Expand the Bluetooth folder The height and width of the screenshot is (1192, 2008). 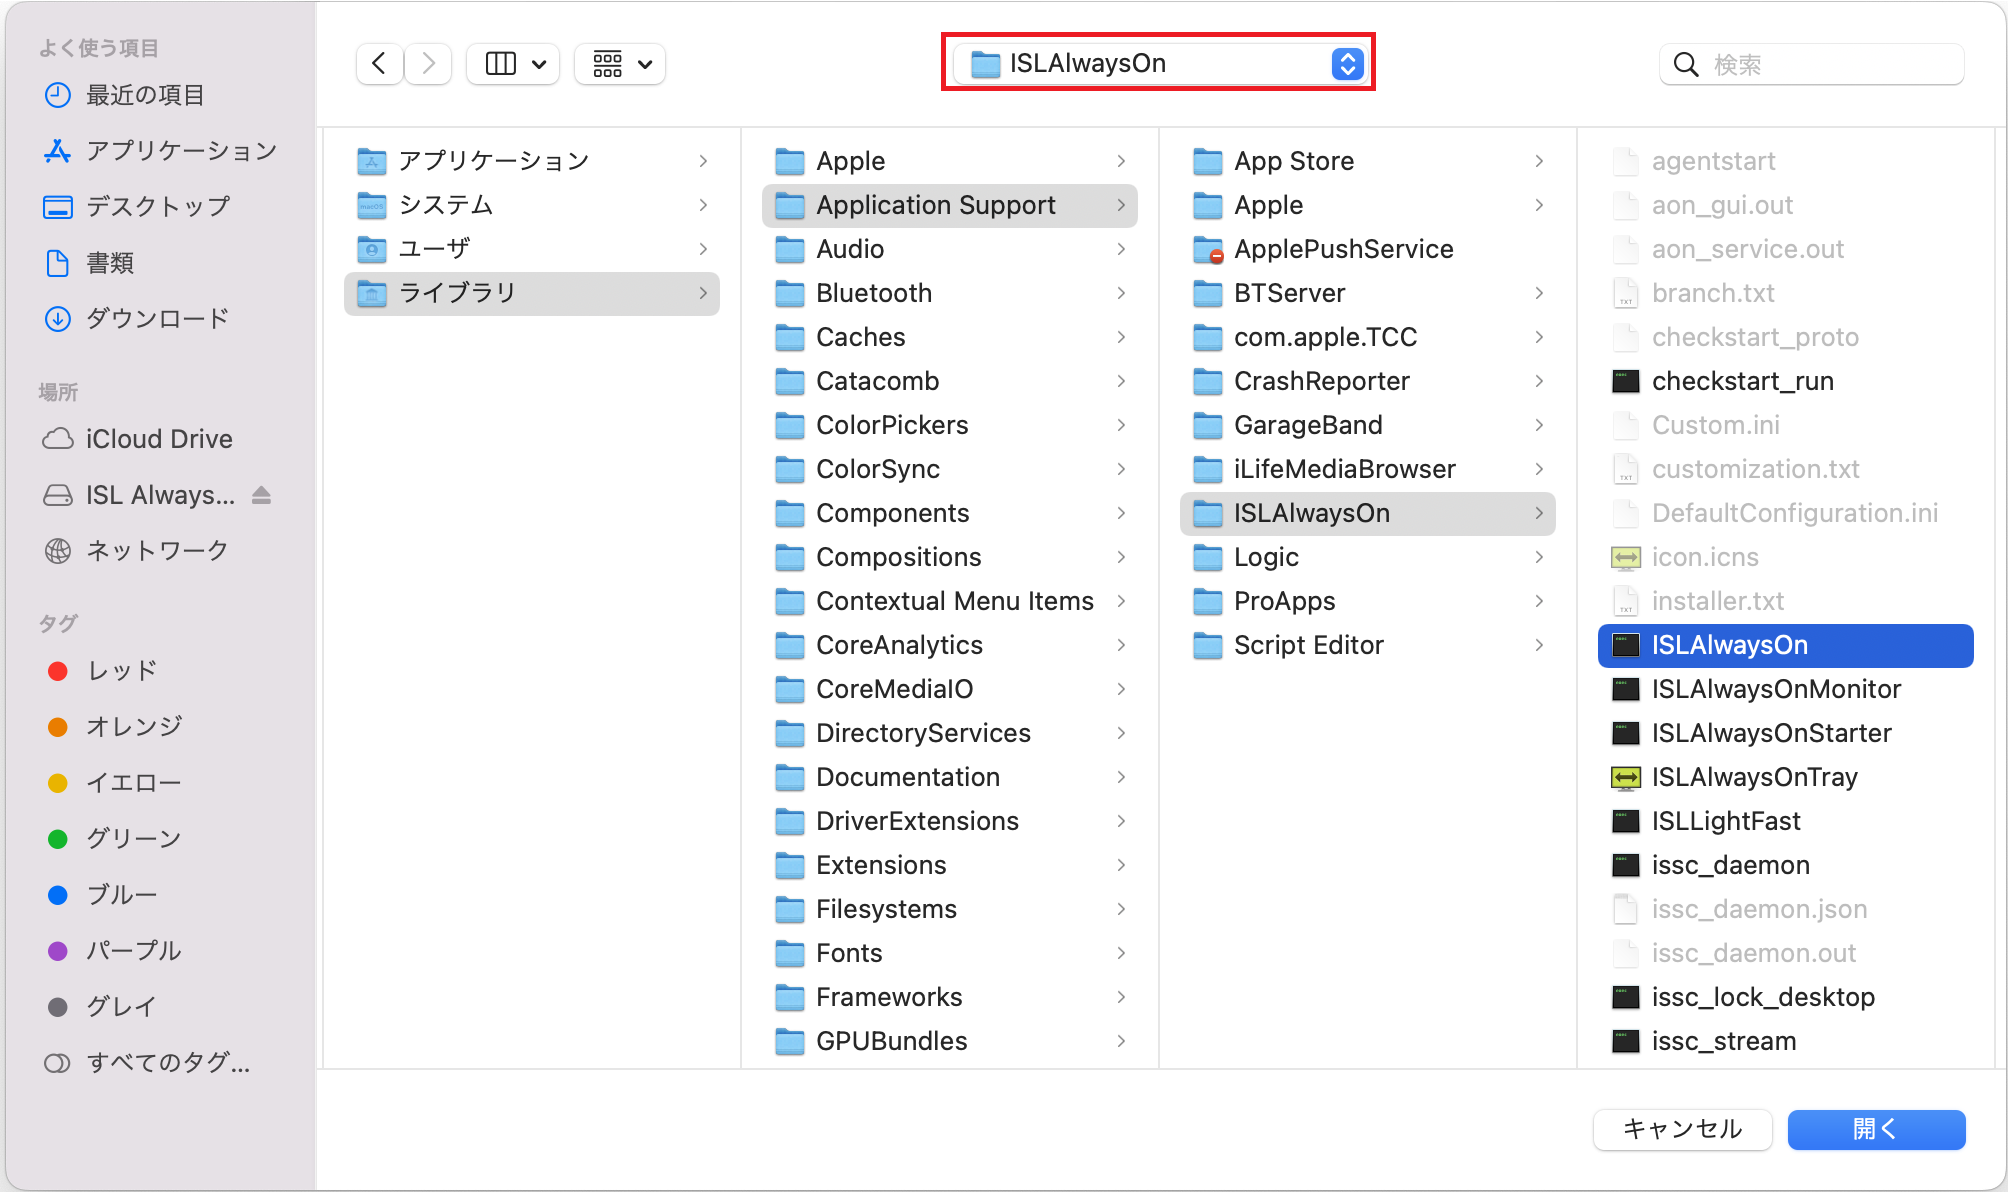(x=873, y=293)
